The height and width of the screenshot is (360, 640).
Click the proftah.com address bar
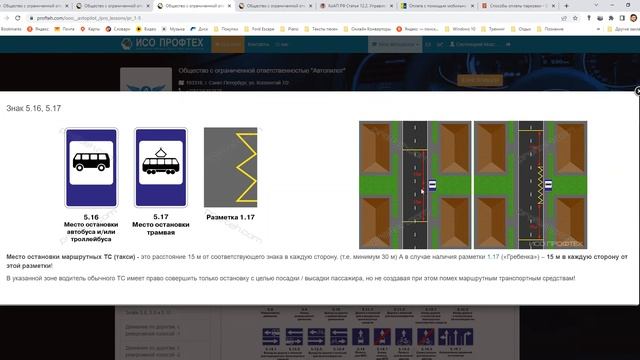pyautogui.click(x=286, y=18)
